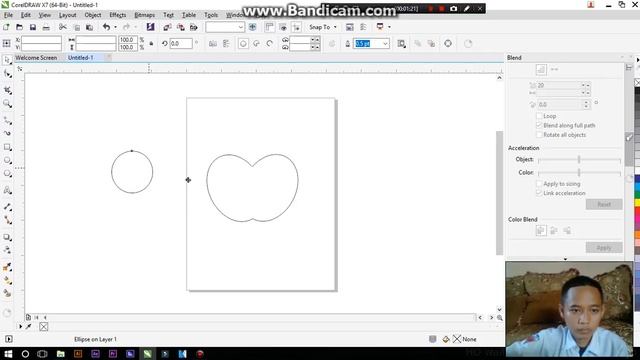Open the File menu
Image resolution: width=640 pixels, height=360 pixels.
(8, 15)
